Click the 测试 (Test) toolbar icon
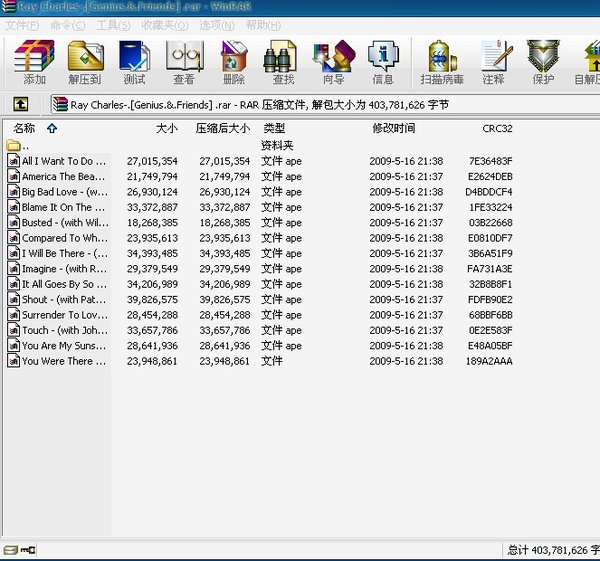Screen dimensions: 600x561 click(x=134, y=62)
